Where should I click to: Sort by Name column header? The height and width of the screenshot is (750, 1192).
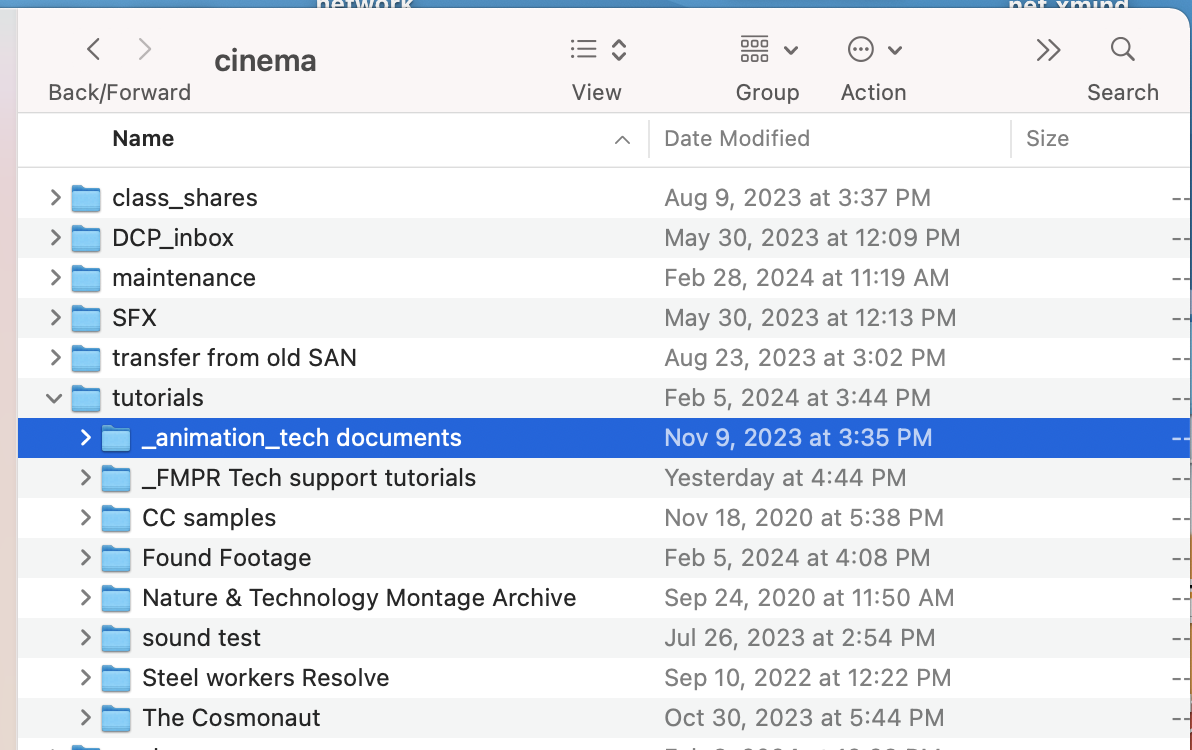[x=143, y=139]
